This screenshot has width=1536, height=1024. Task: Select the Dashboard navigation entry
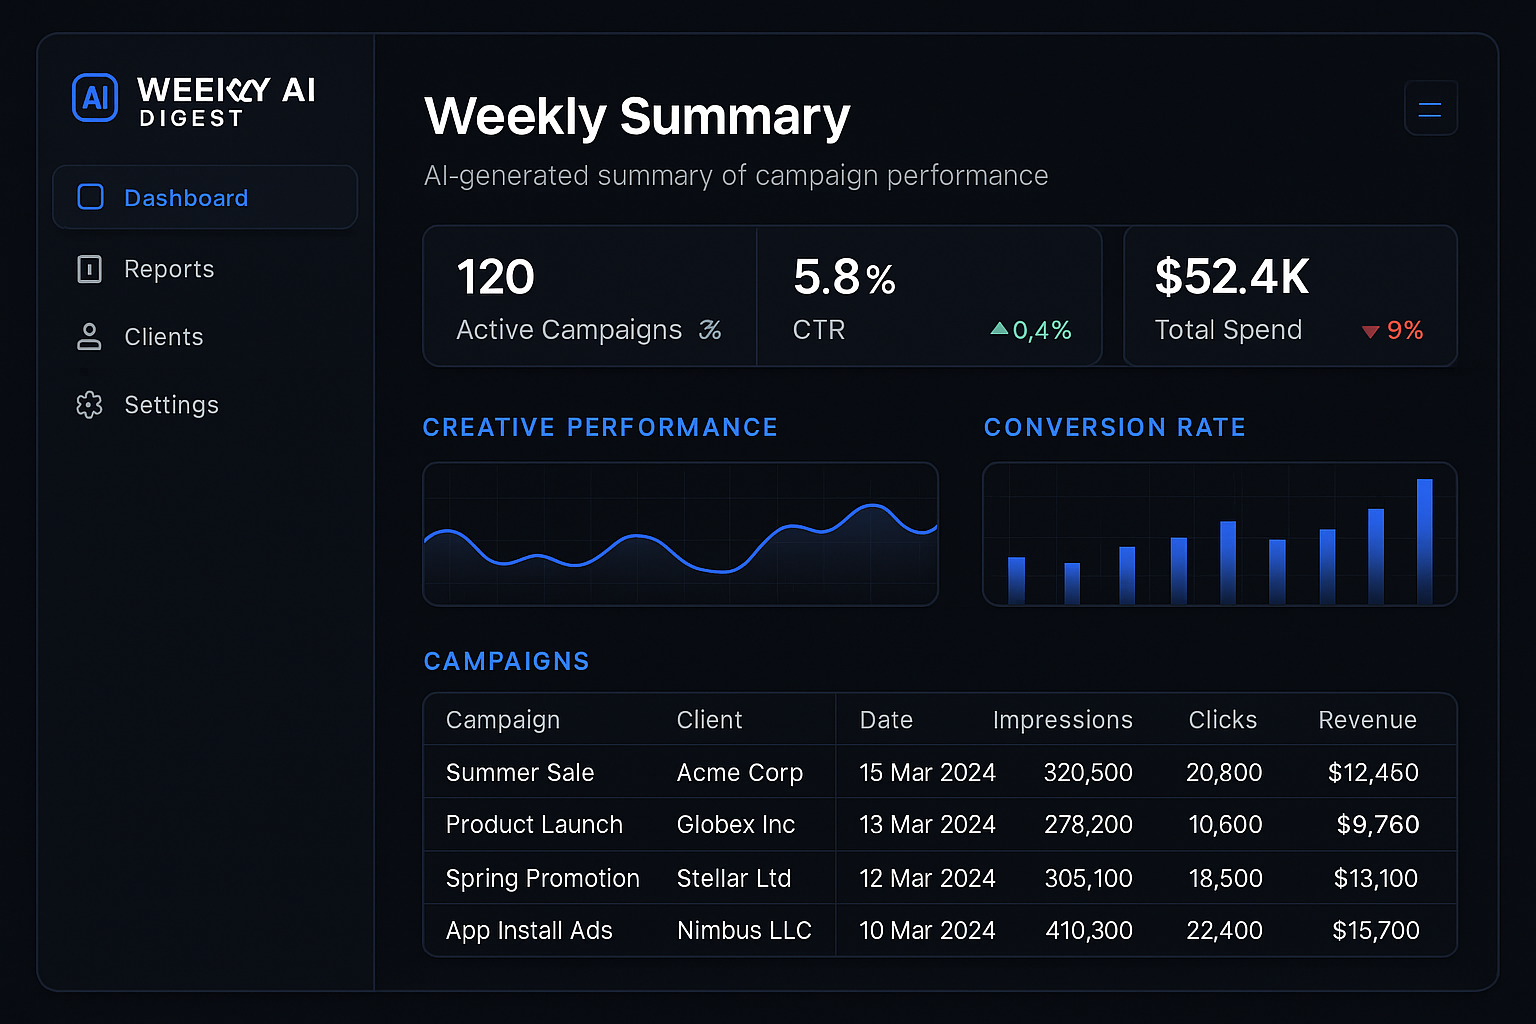186,197
